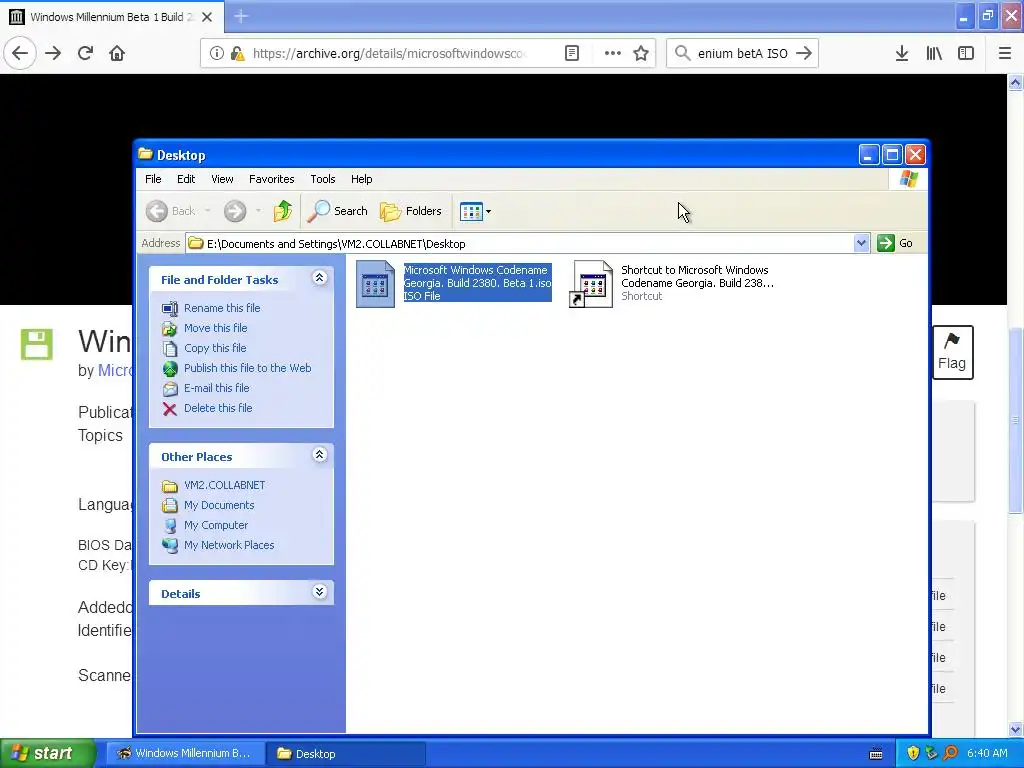Open the Back history dropdown arrow
The width and height of the screenshot is (1024, 768).
click(208, 211)
